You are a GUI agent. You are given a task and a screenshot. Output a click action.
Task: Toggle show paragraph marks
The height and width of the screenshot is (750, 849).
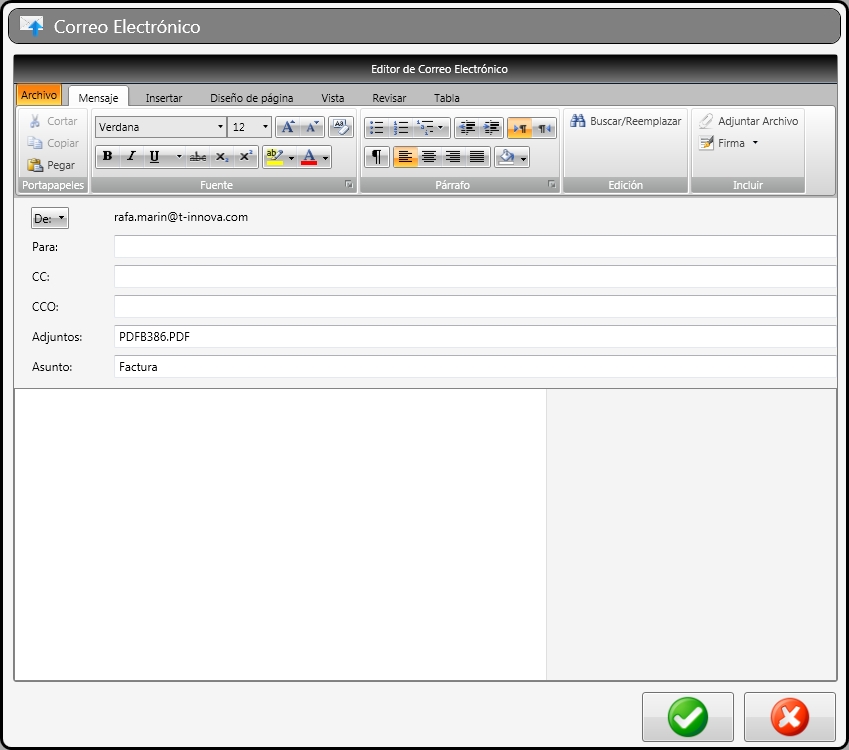pos(377,157)
